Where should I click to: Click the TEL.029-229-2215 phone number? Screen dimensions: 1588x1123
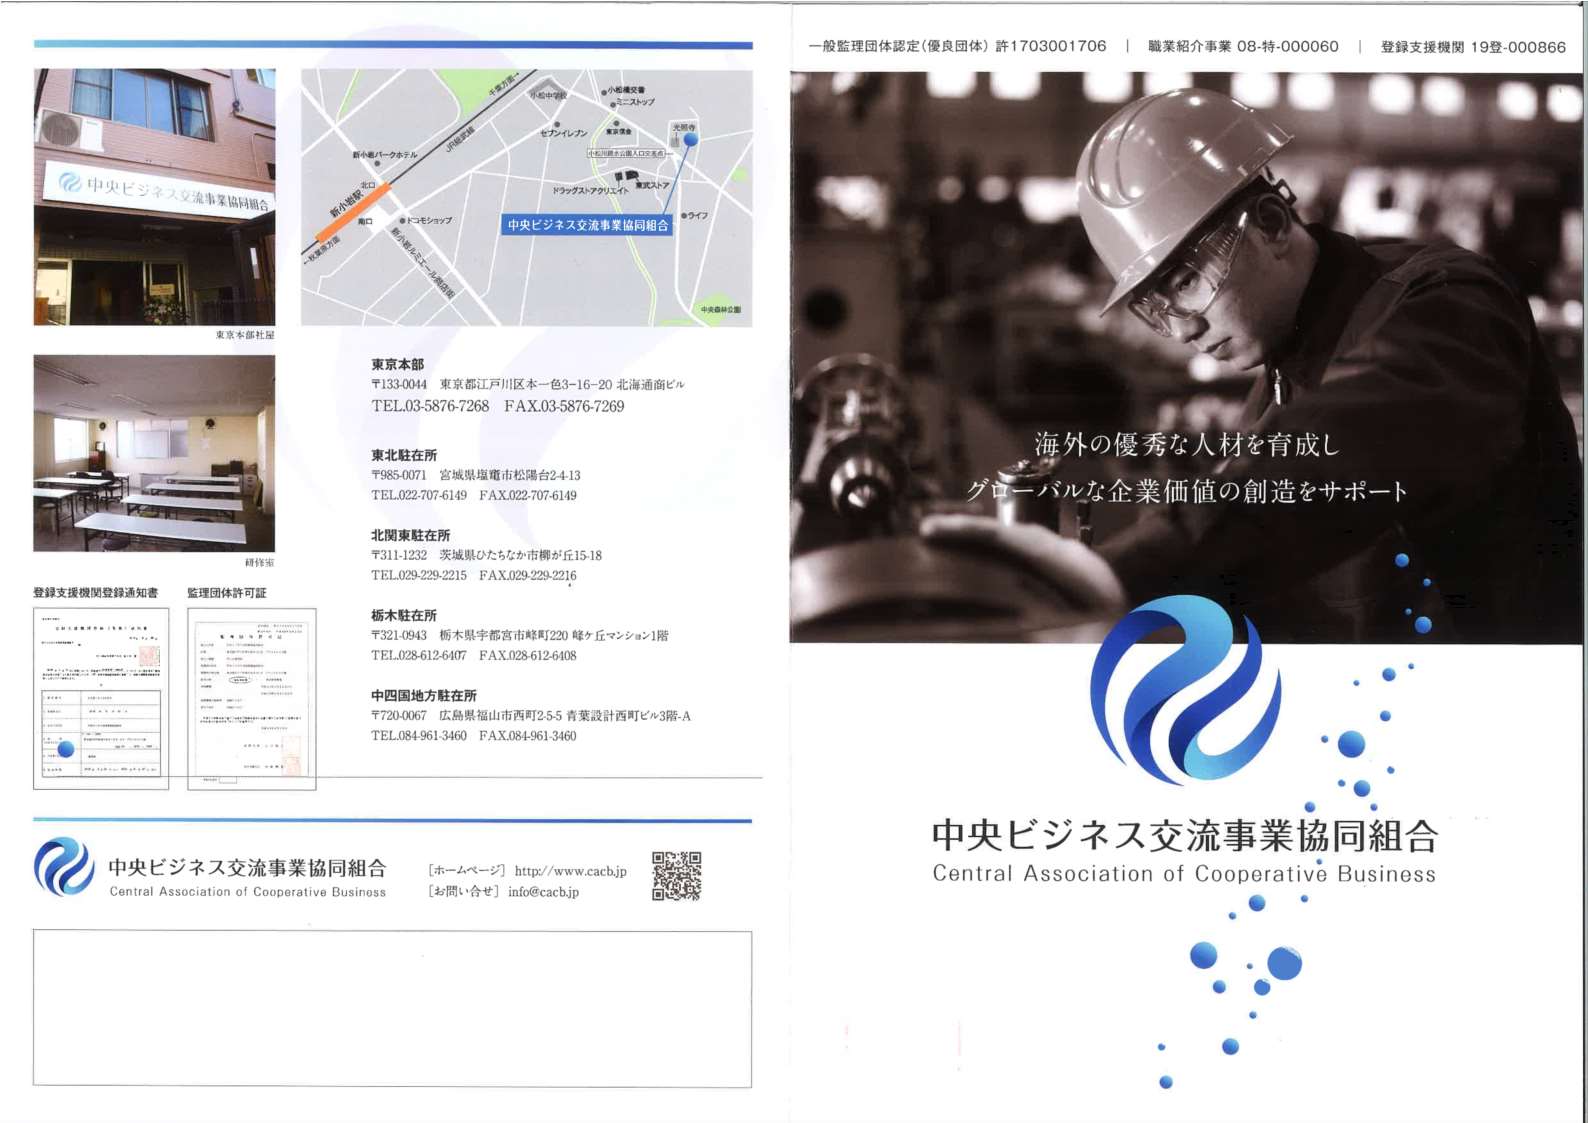coord(419,575)
